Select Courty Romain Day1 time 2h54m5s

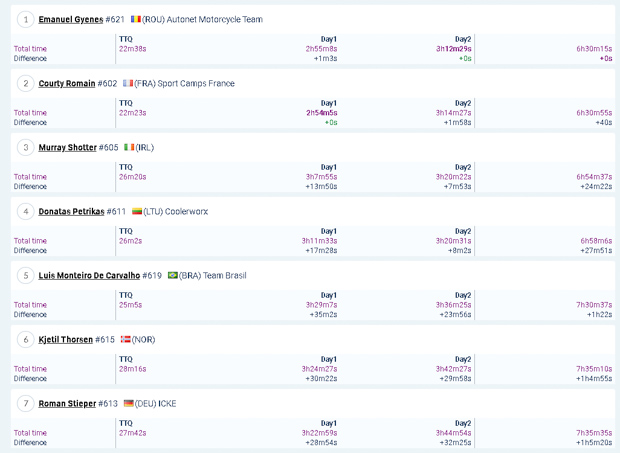click(321, 113)
